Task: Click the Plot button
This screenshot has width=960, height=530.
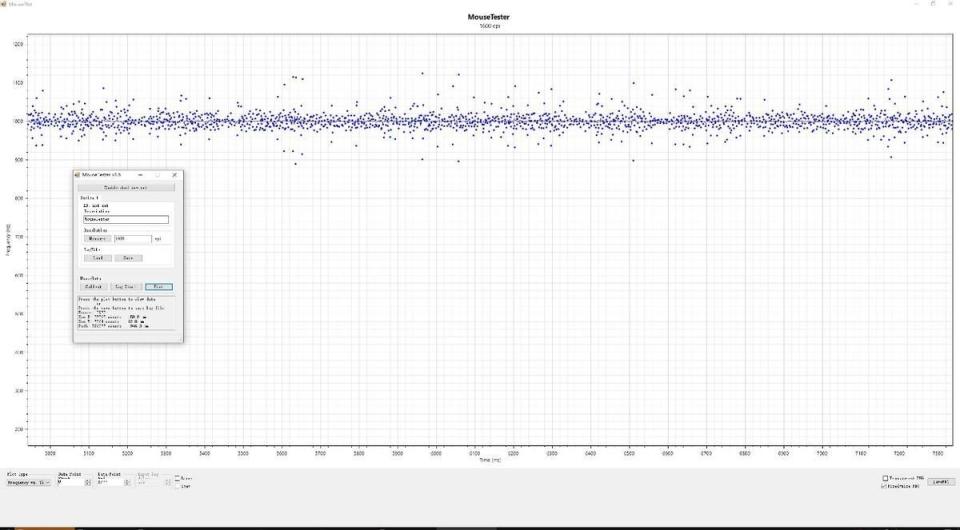Action: [159, 286]
